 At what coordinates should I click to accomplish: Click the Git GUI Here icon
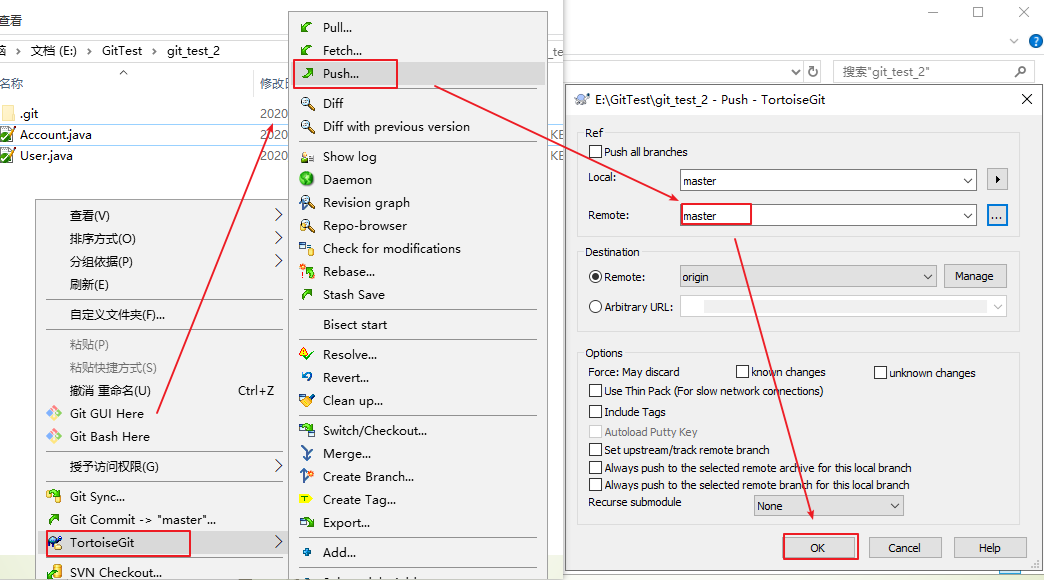point(54,414)
